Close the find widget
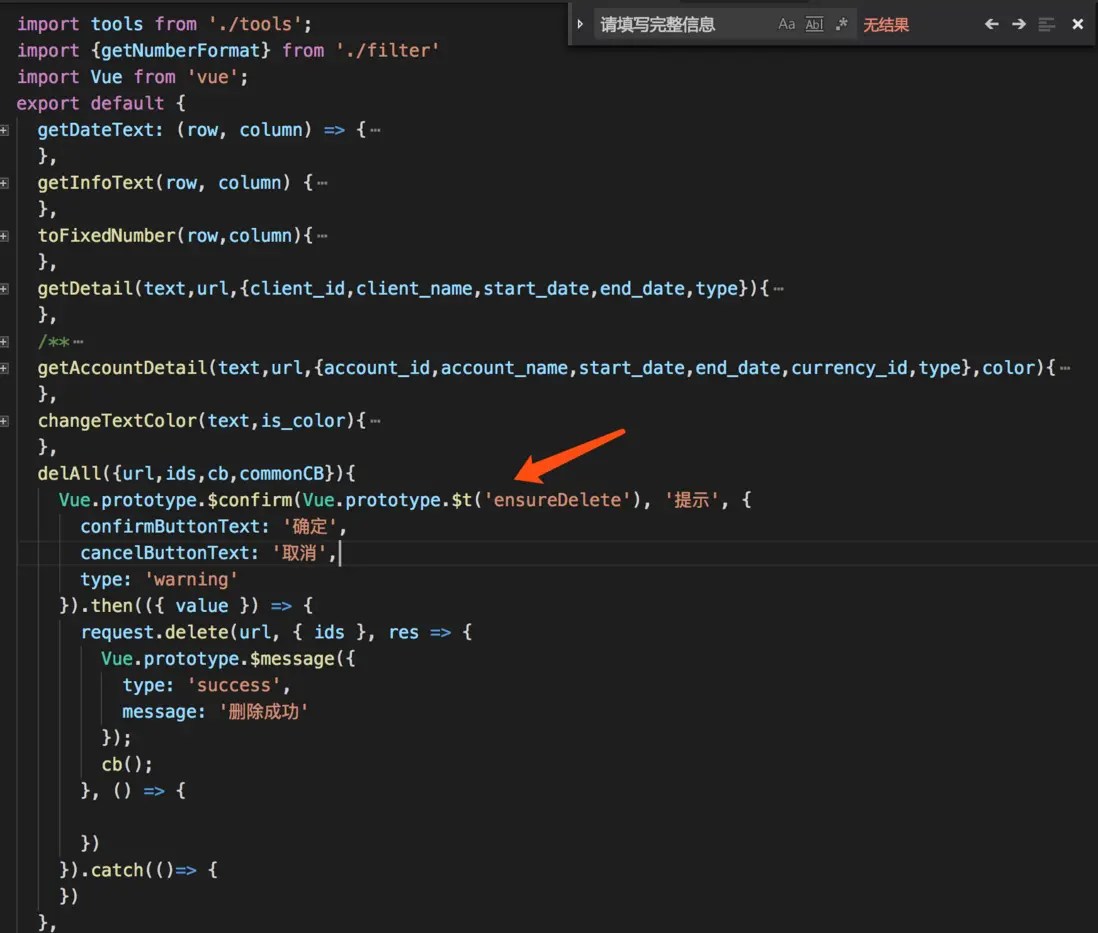 click(1077, 23)
